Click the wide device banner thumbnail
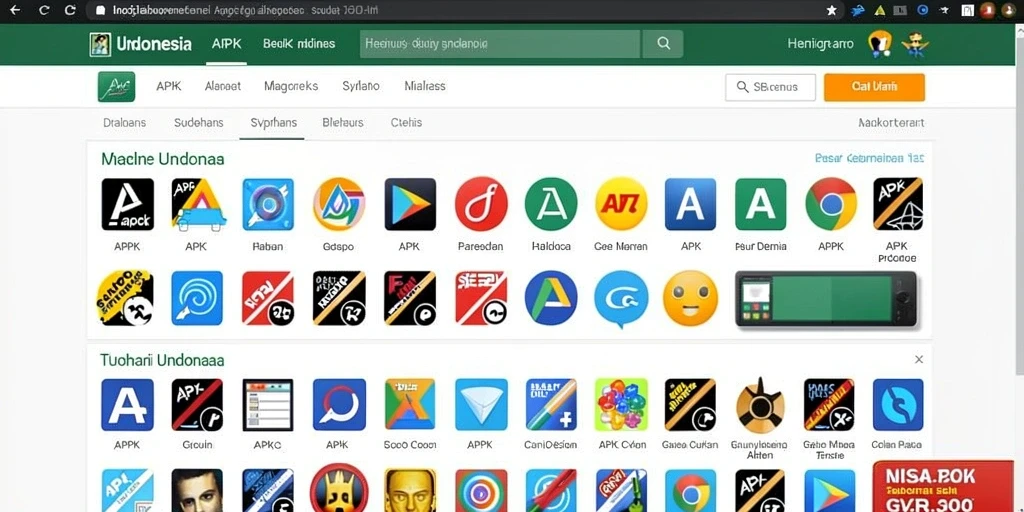This screenshot has width=1024, height=512. pos(826,298)
